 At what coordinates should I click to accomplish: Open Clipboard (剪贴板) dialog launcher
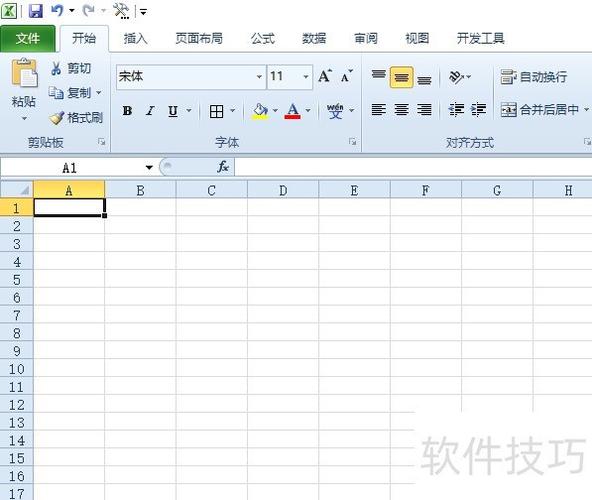pos(101,142)
